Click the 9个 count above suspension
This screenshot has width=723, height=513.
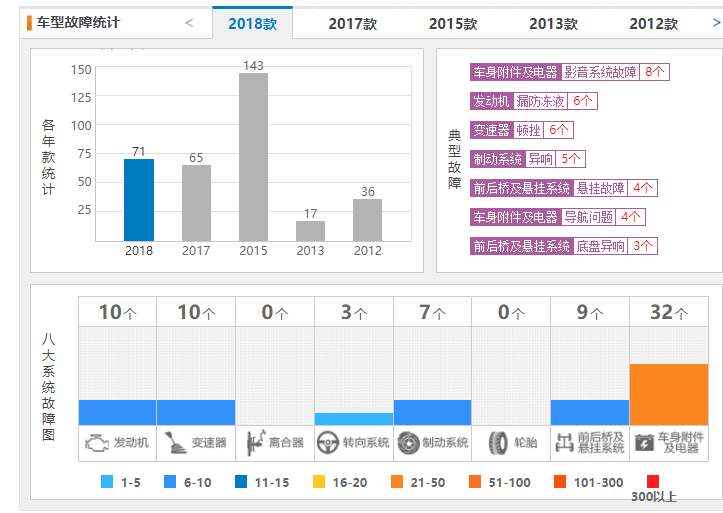click(x=590, y=313)
